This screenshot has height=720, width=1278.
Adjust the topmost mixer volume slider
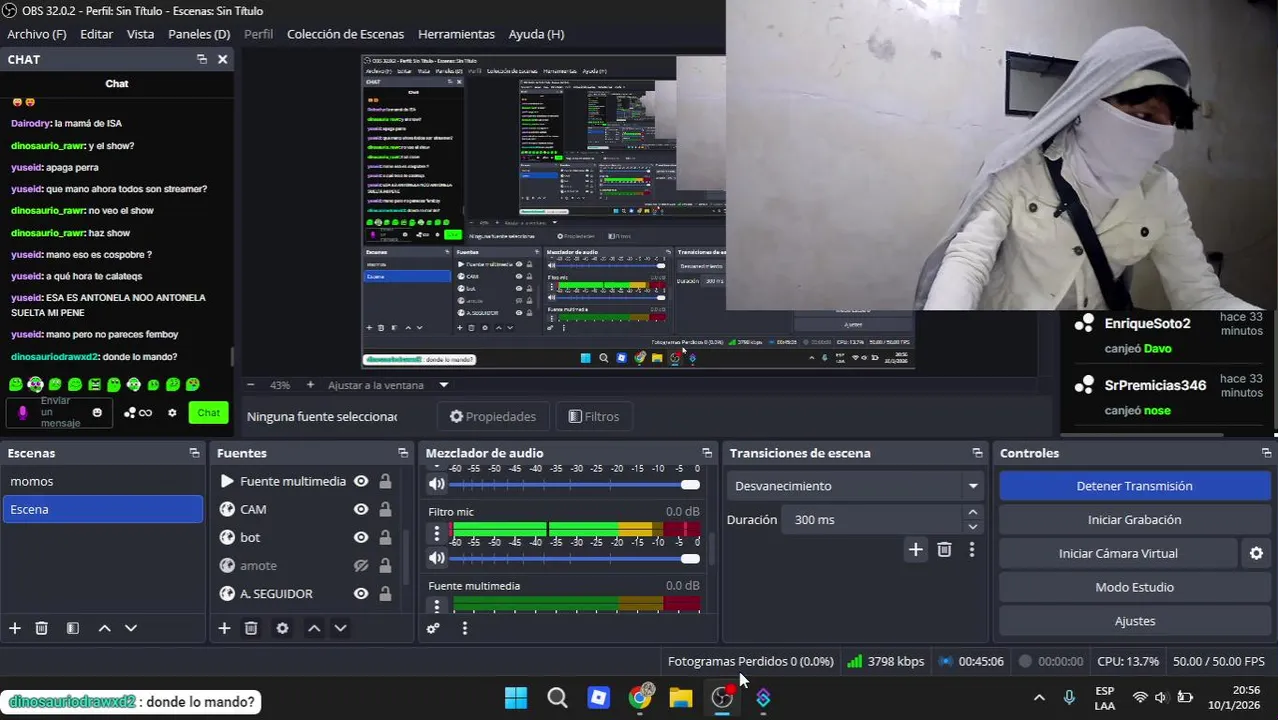pyautogui.click(x=575, y=484)
